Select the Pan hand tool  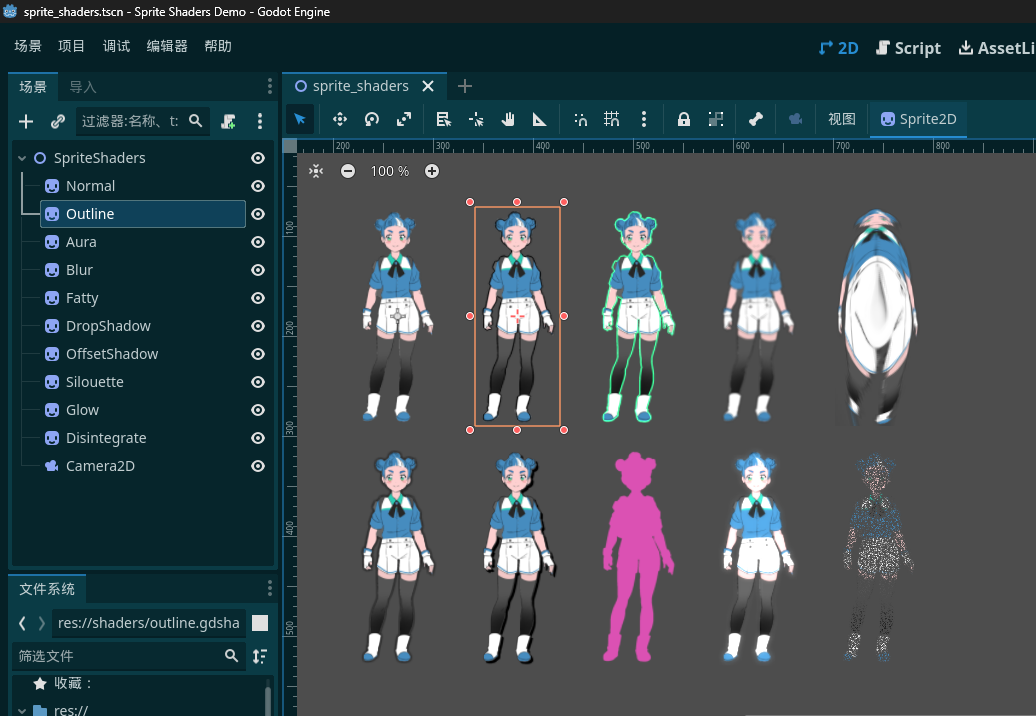(508, 119)
